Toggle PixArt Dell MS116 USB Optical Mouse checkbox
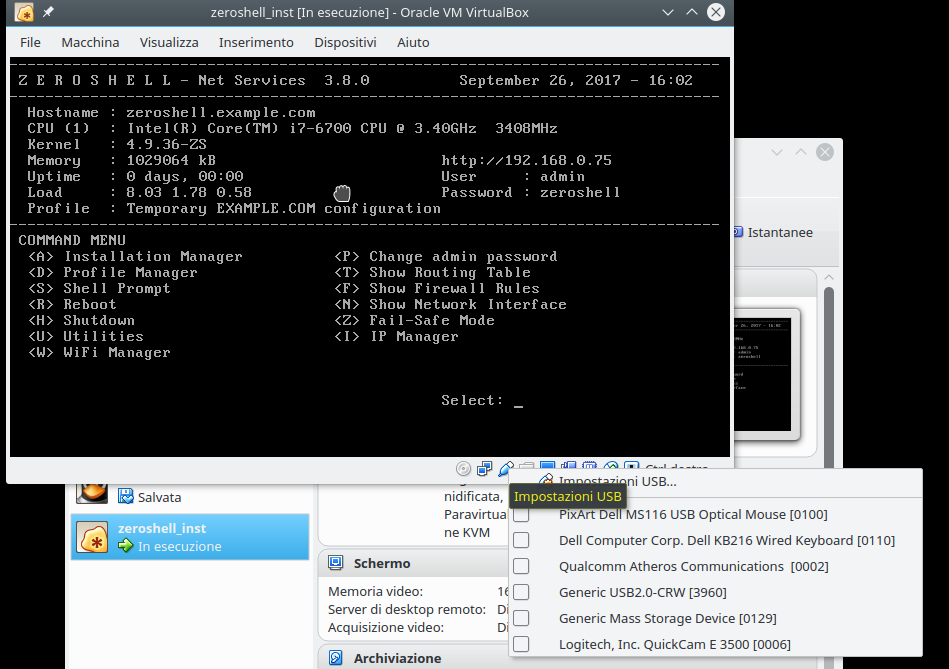This screenshot has height=669, width=949. [x=521, y=515]
